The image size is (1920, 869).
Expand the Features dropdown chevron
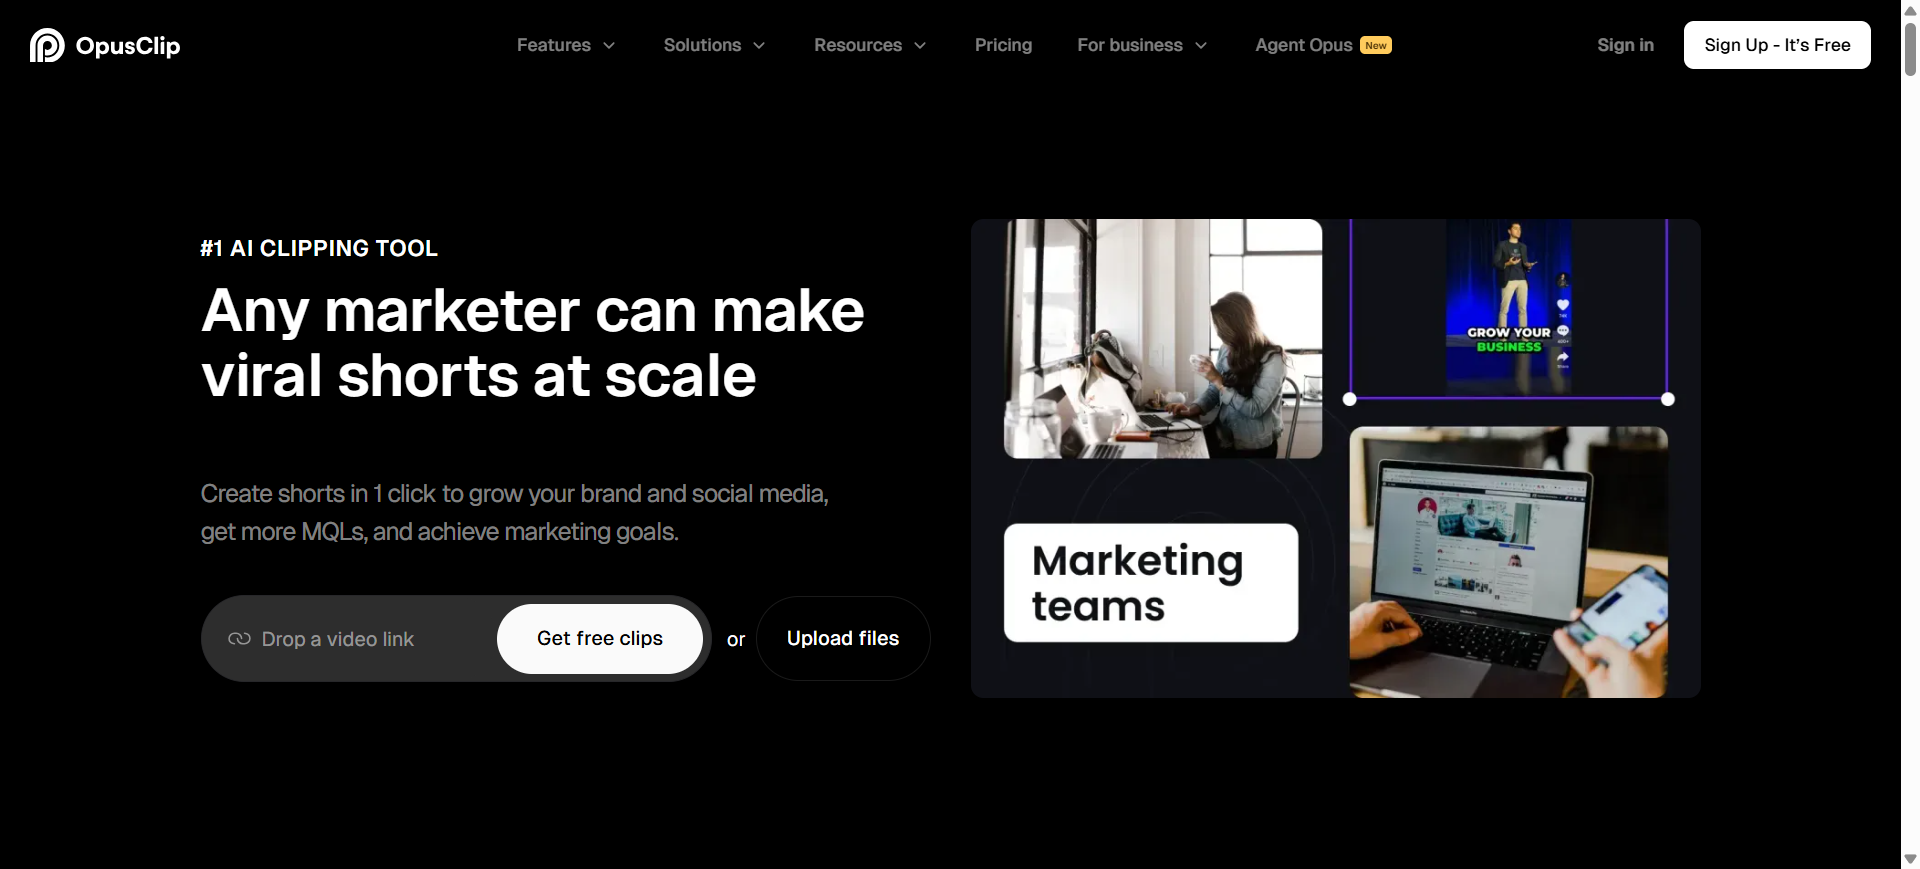coord(609,46)
